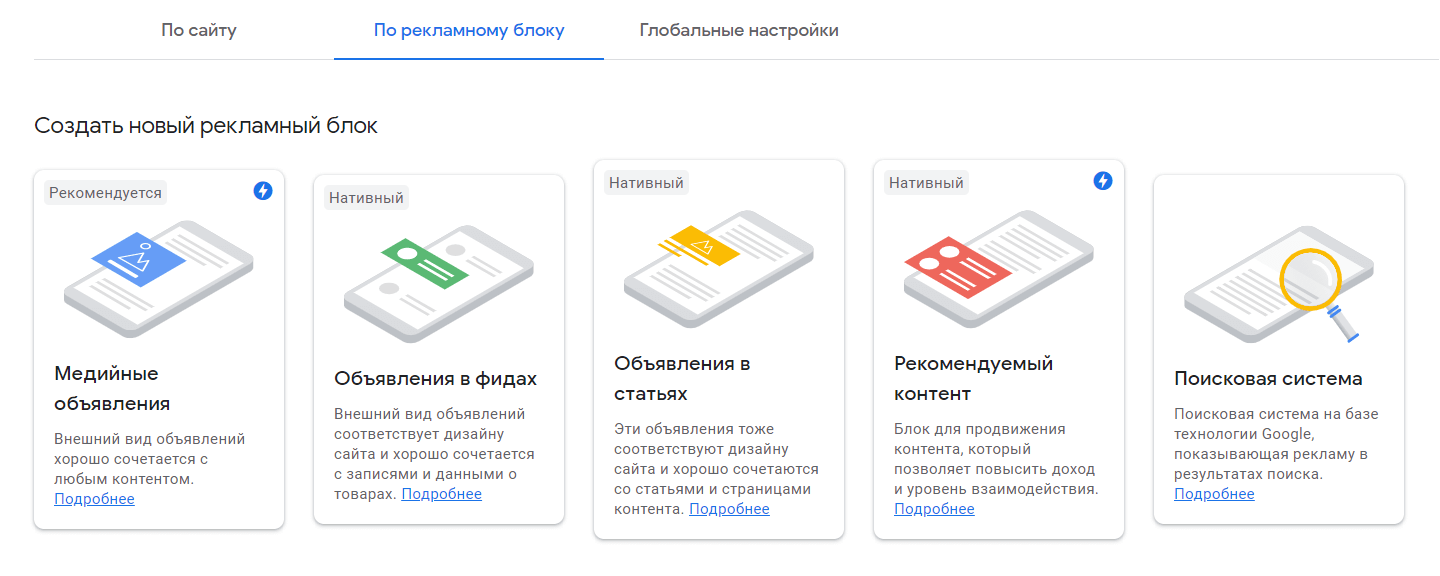This screenshot has width=1440, height=576.
Task: Click Подробнее link under Рекомендуемый контент
Action: 934,509
